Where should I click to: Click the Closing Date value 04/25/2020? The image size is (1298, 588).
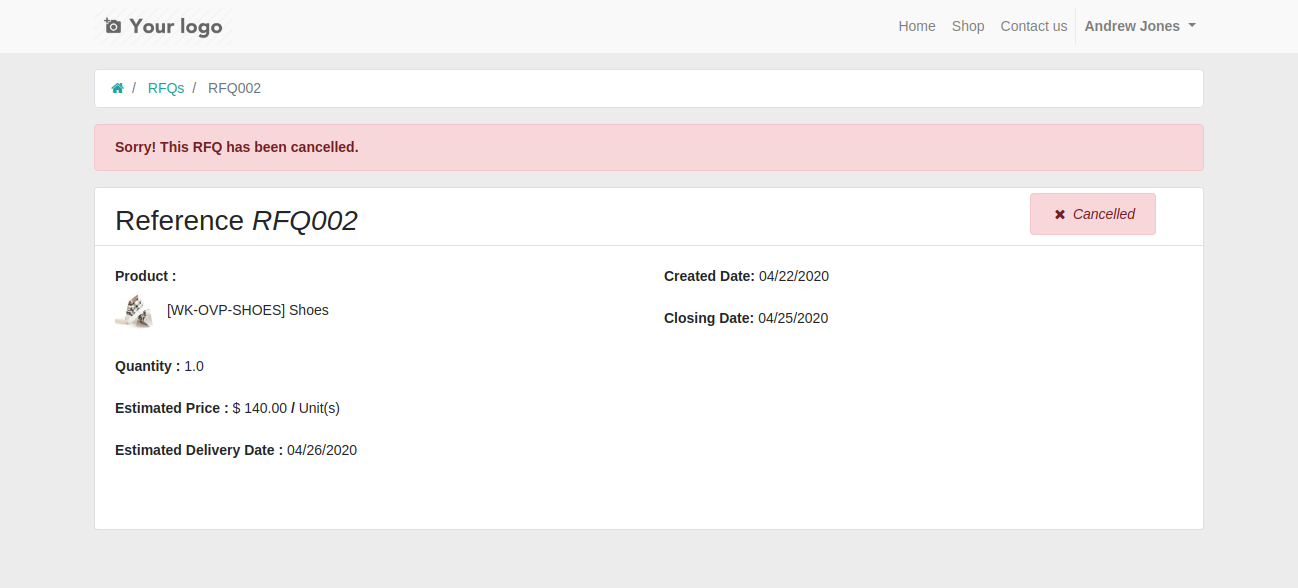click(x=793, y=318)
